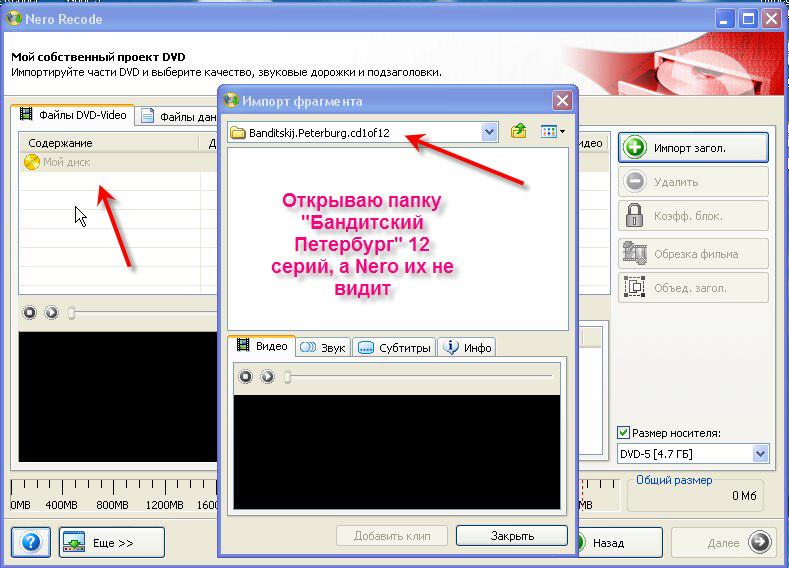Click the Назад button

click(x=619, y=543)
